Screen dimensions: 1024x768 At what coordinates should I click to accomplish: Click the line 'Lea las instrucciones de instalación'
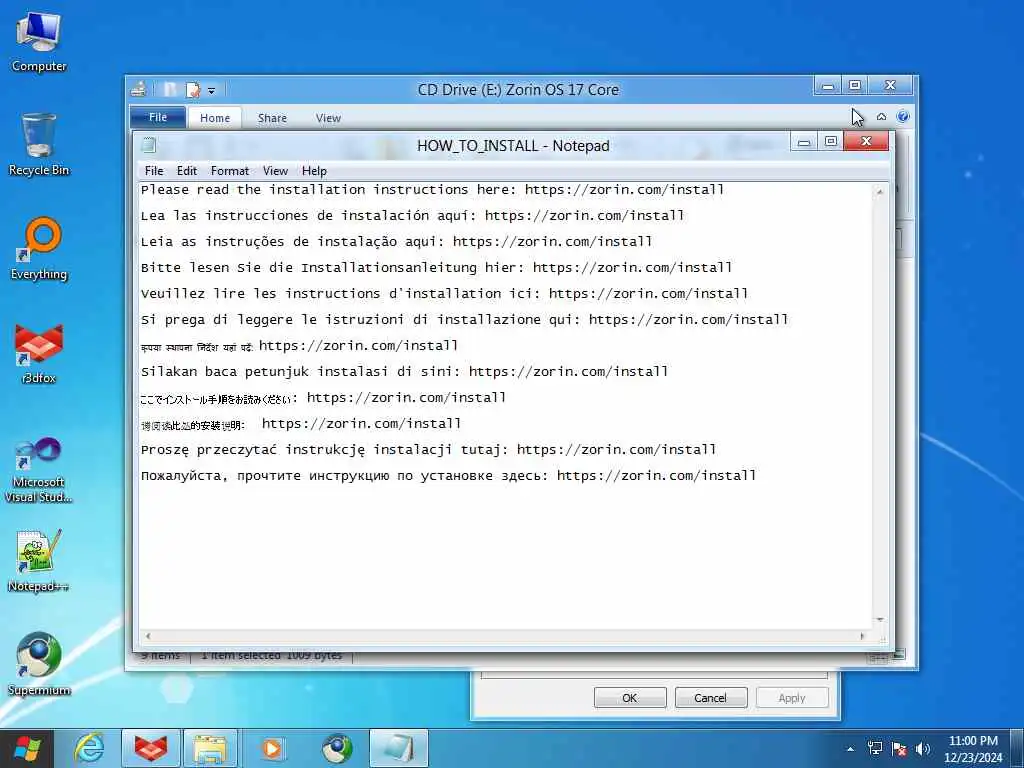[x=413, y=216]
